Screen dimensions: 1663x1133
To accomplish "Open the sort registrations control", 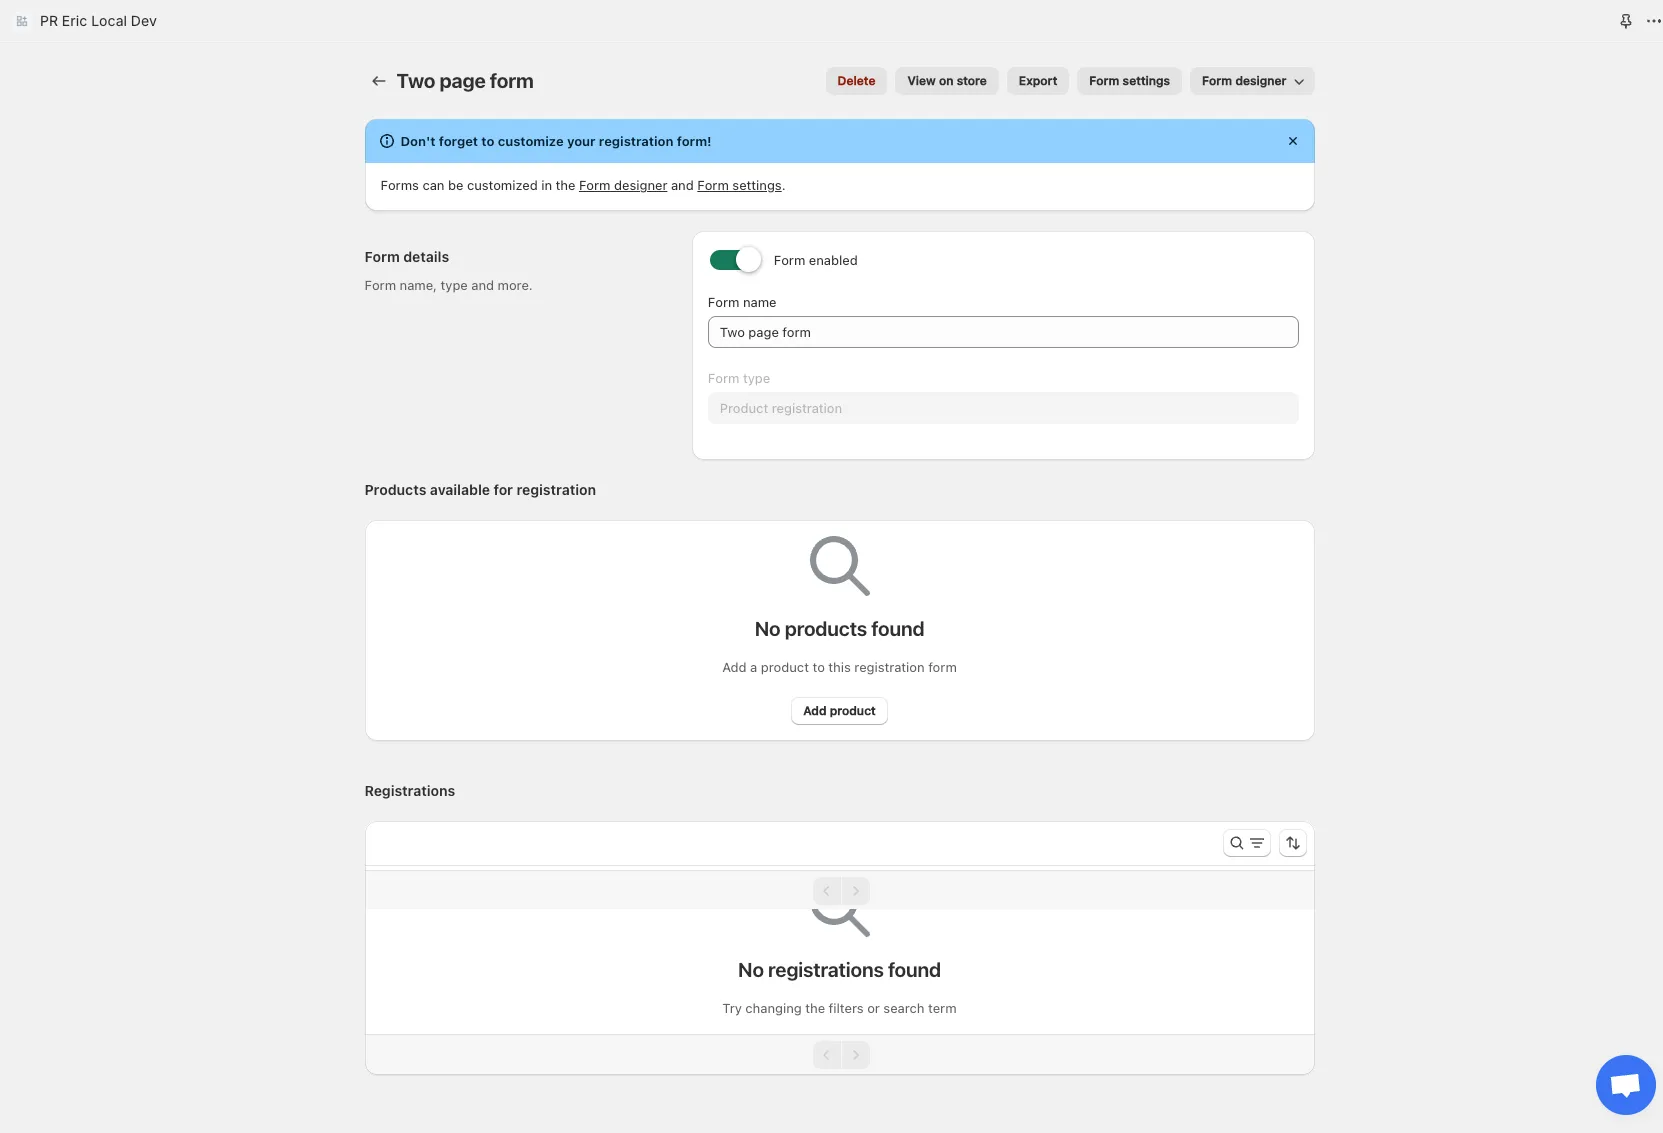I will [1293, 843].
